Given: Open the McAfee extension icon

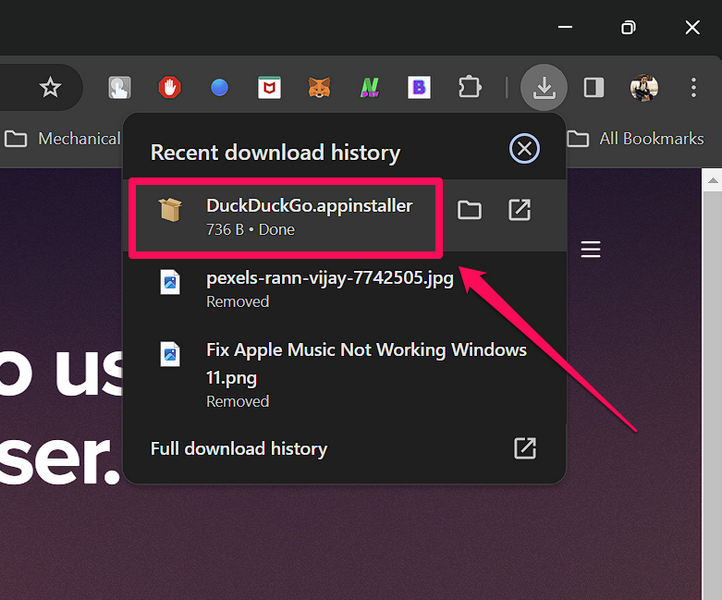Looking at the screenshot, I should pos(269,88).
